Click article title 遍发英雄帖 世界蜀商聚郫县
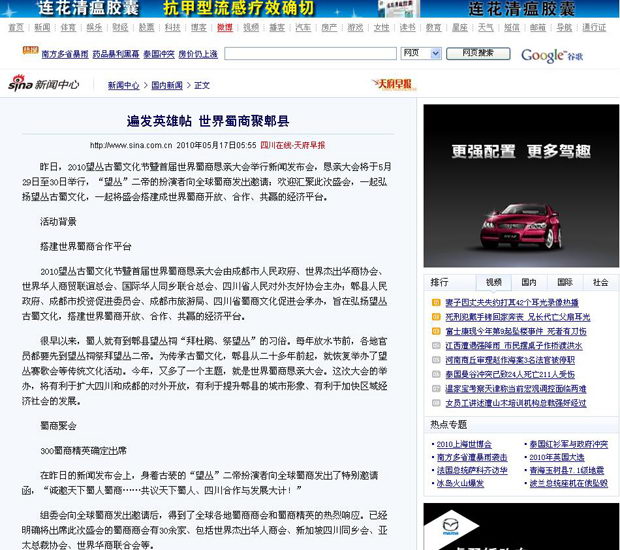 pyautogui.click(x=208, y=121)
